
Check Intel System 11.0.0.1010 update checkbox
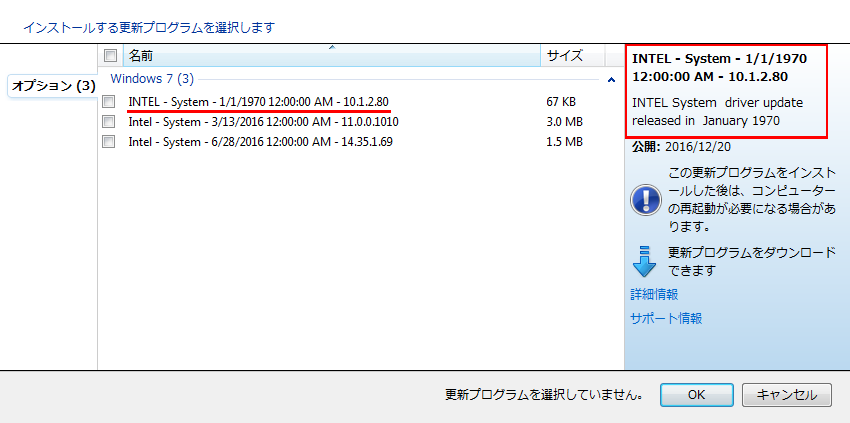[109, 121]
